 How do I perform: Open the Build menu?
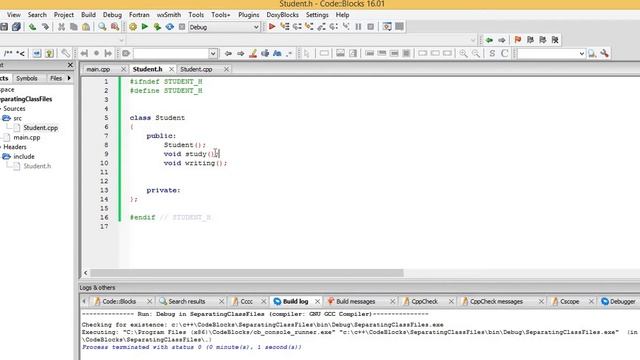point(88,15)
